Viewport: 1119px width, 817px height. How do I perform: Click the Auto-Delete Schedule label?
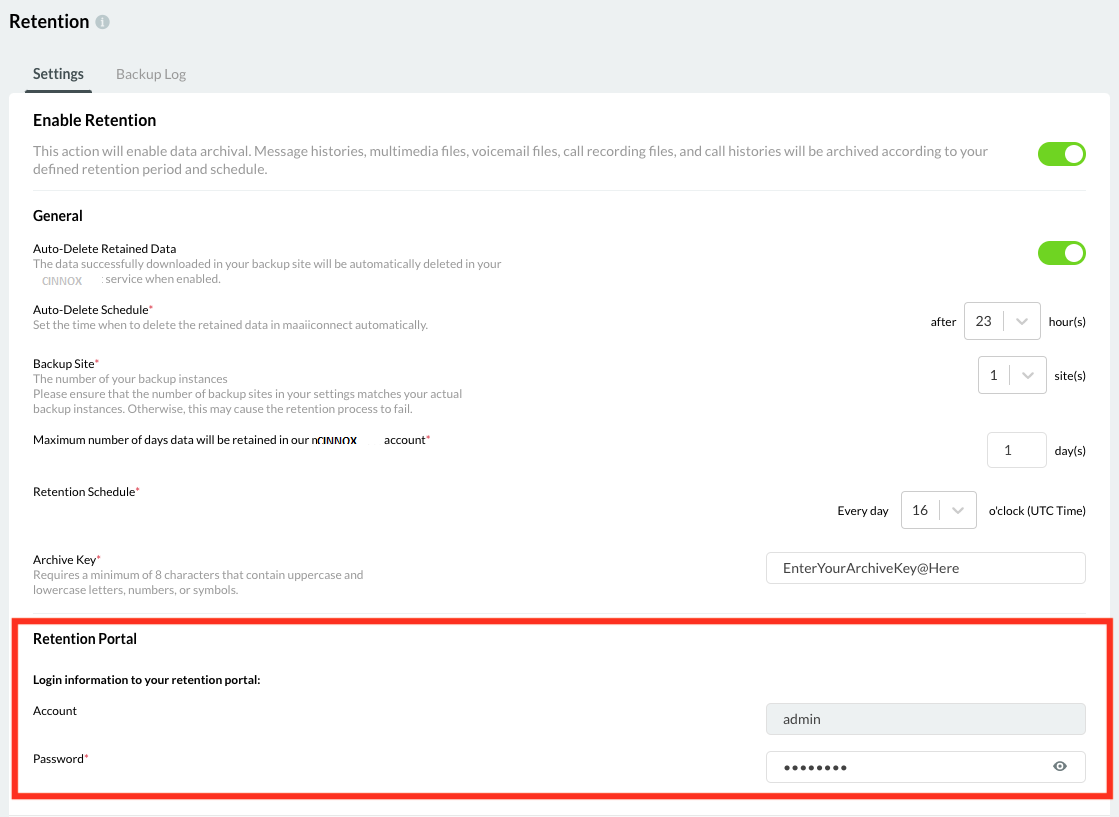click(93, 310)
